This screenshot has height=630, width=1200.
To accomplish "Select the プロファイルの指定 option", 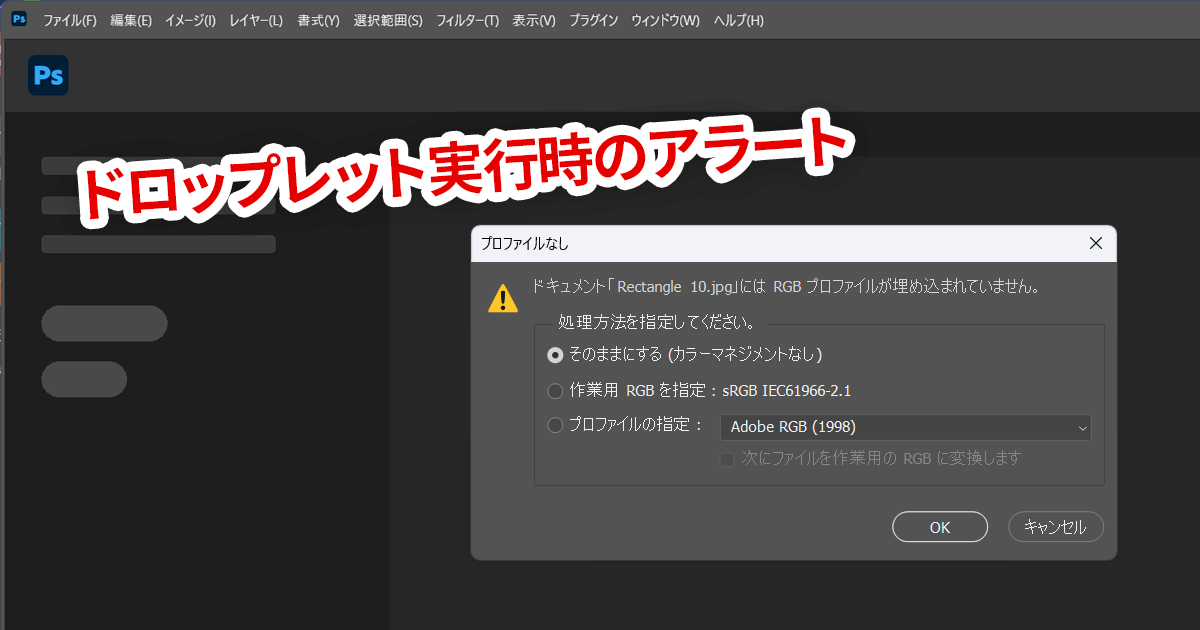I will (x=556, y=426).
